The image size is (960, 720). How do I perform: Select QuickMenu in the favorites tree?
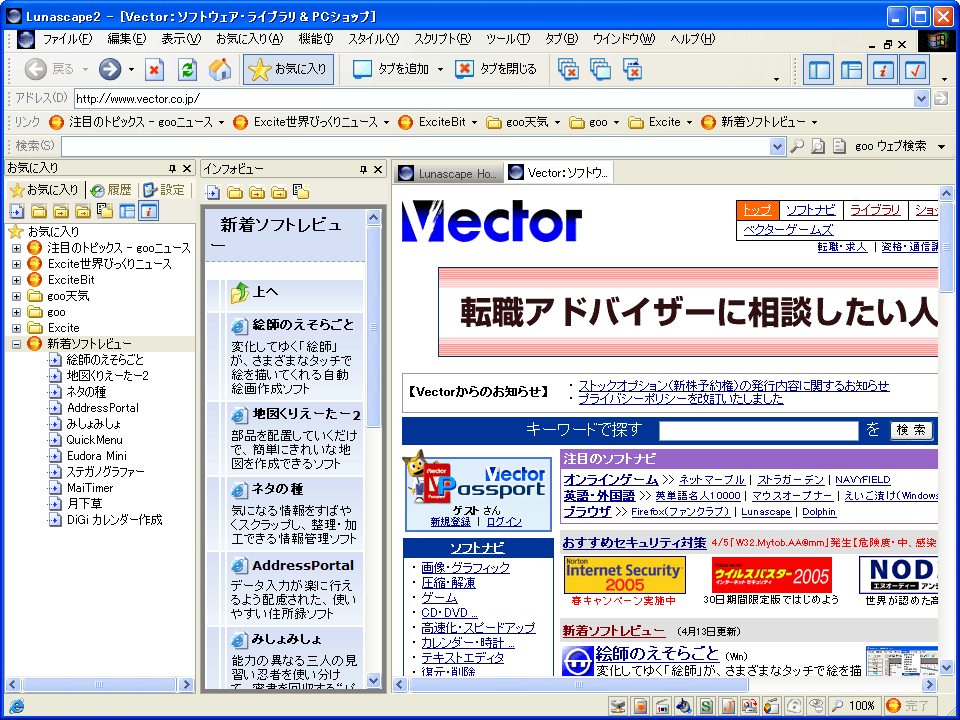tap(94, 440)
